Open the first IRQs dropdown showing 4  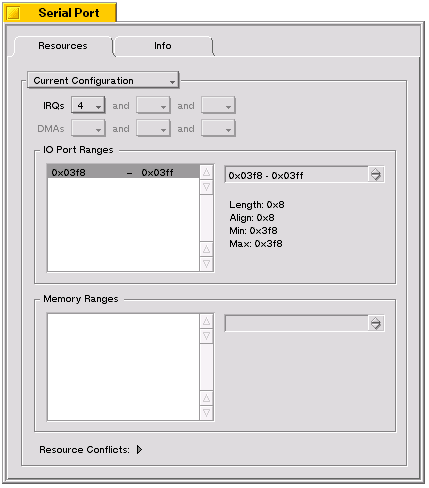(x=88, y=106)
